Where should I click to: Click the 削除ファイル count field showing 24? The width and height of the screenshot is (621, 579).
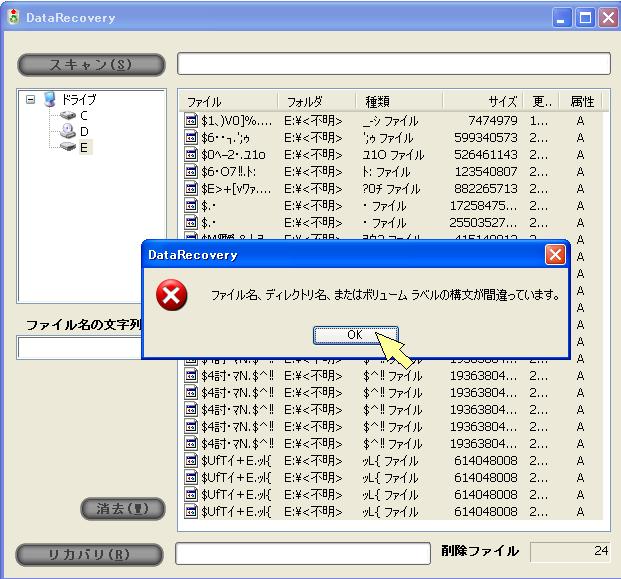click(570, 552)
